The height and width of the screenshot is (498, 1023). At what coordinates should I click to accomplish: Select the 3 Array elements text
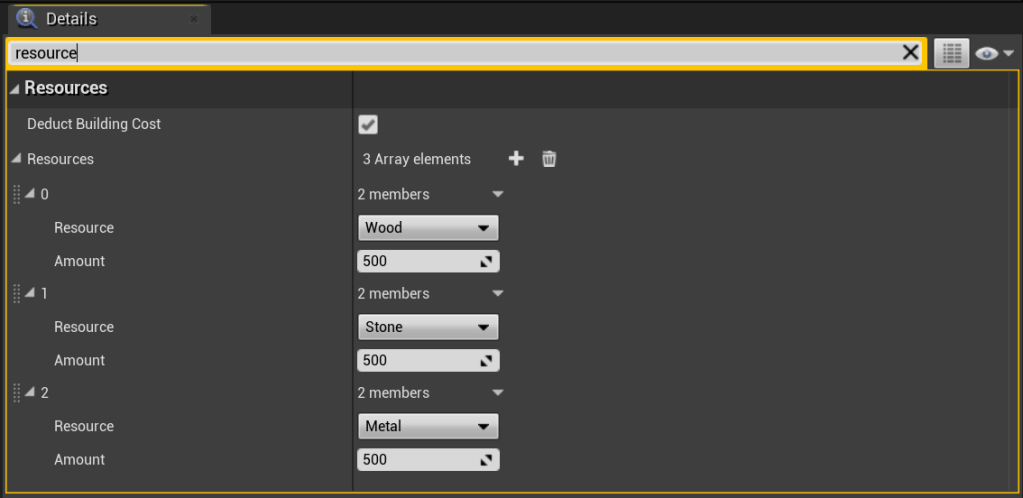coord(416,159)
